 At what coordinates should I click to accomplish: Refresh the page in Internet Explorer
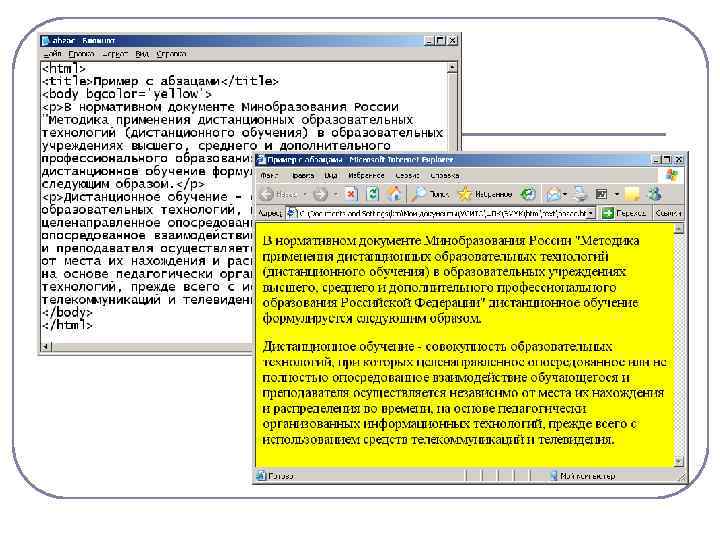[x=373, y=194]
